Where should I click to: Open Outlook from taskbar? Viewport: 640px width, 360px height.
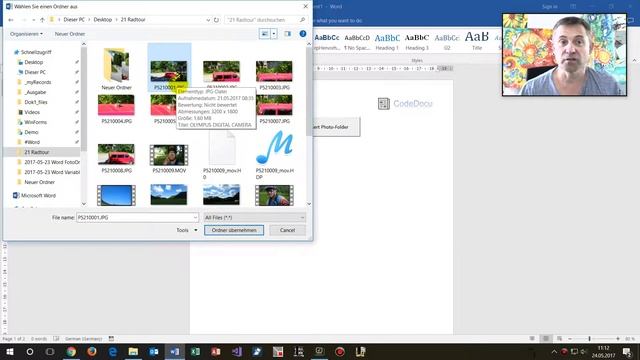tap(154, 351)
